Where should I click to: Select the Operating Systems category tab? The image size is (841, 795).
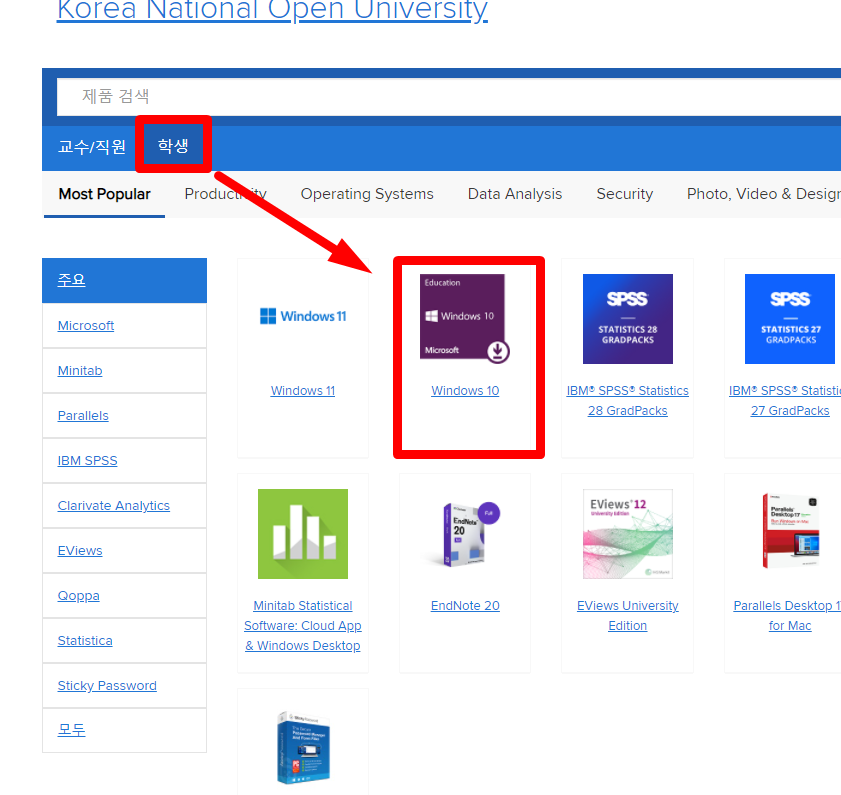[x=367, y=194]
